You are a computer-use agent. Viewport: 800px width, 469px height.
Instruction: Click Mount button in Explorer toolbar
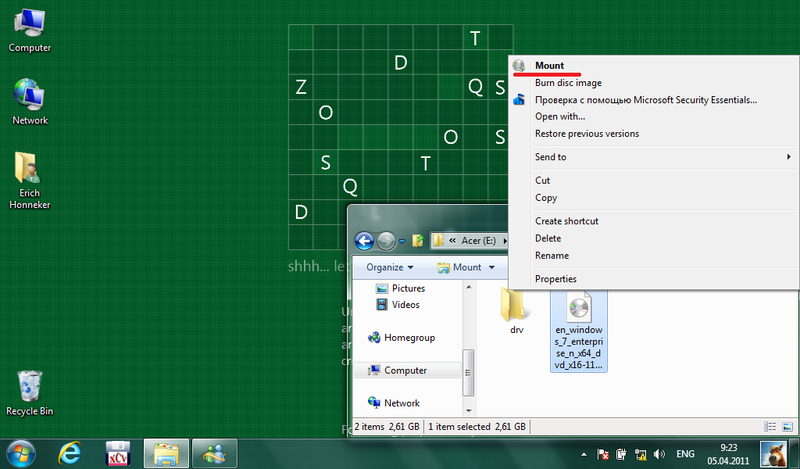(460, 267)
